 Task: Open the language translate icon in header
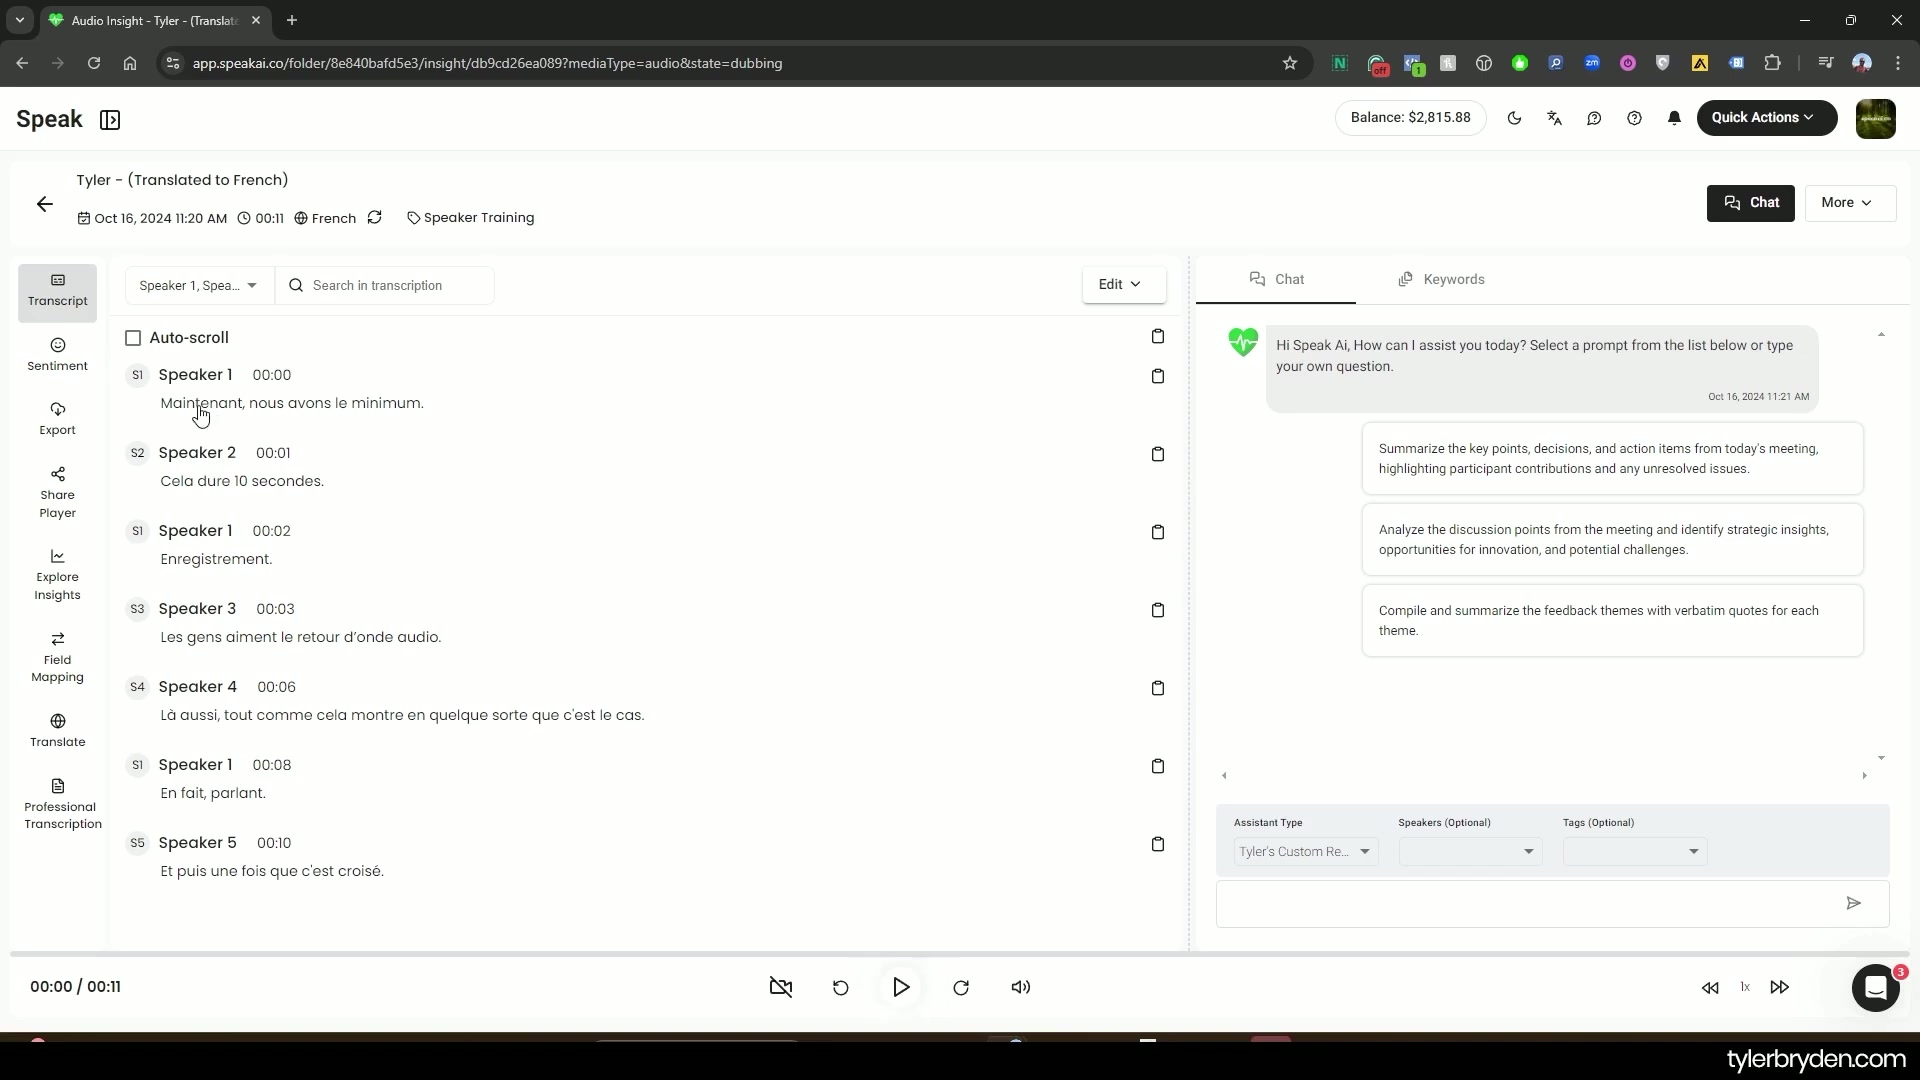pyautogui.click(x=1554, y=118)
